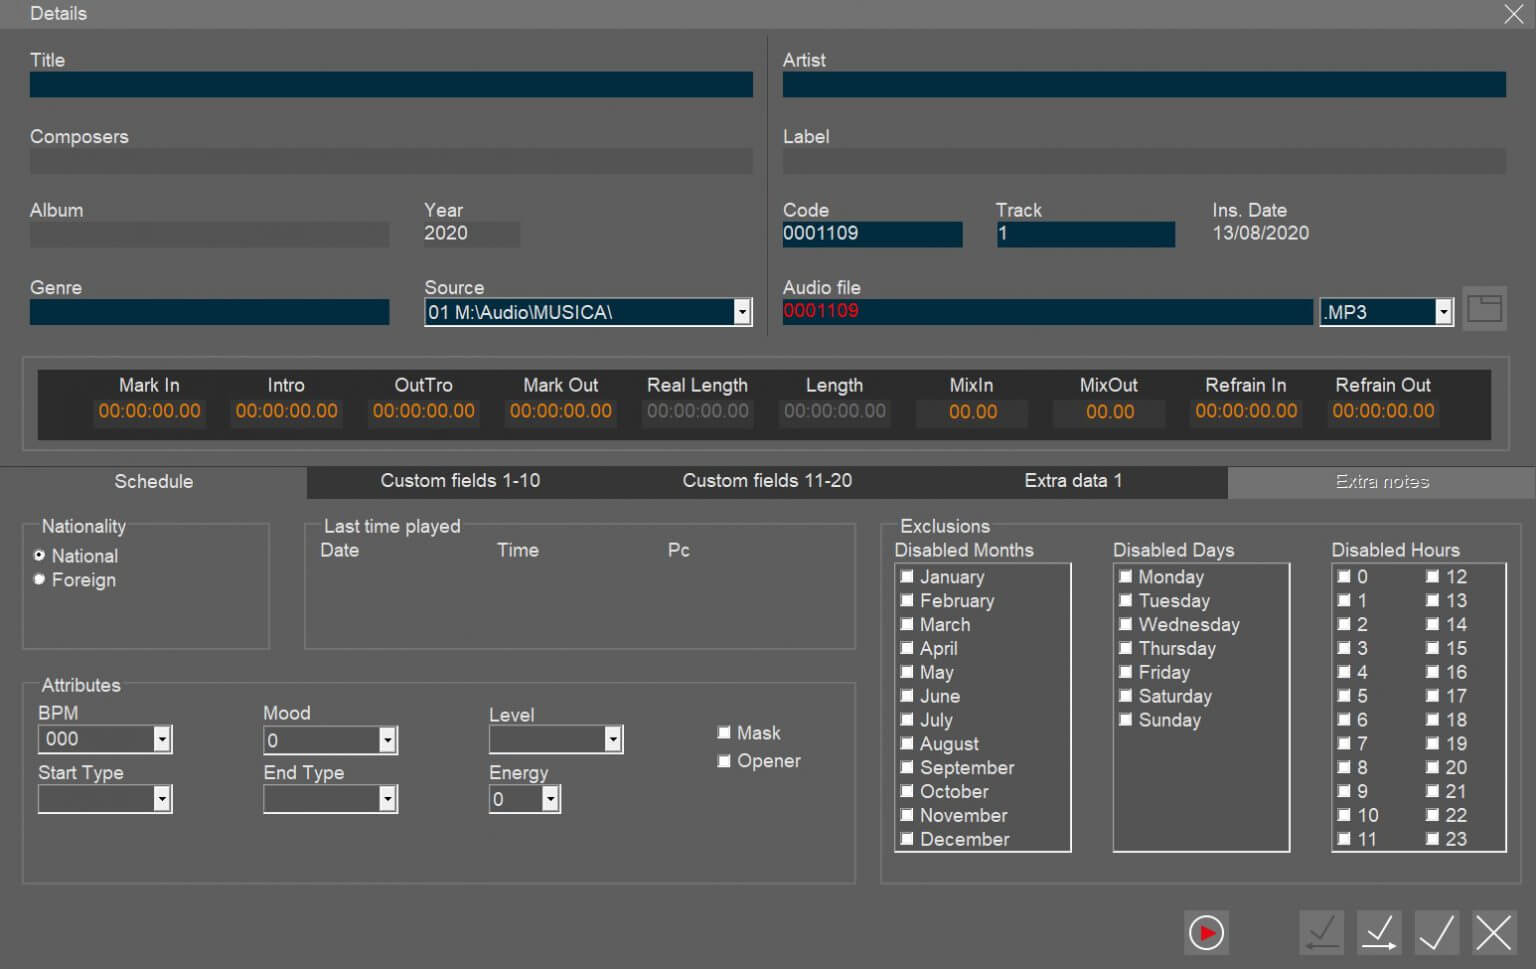Select the Foreign nationality radio button

click(x=38, y=579)
